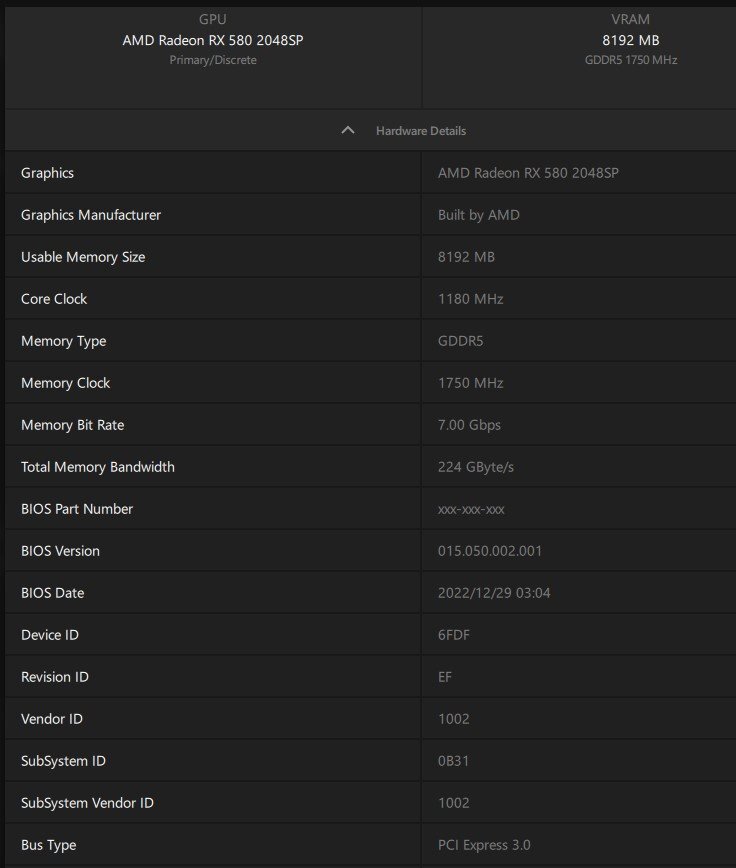Click SubSystem Vendor ID value 1002
736x868 pixels.
pos(454,804)
